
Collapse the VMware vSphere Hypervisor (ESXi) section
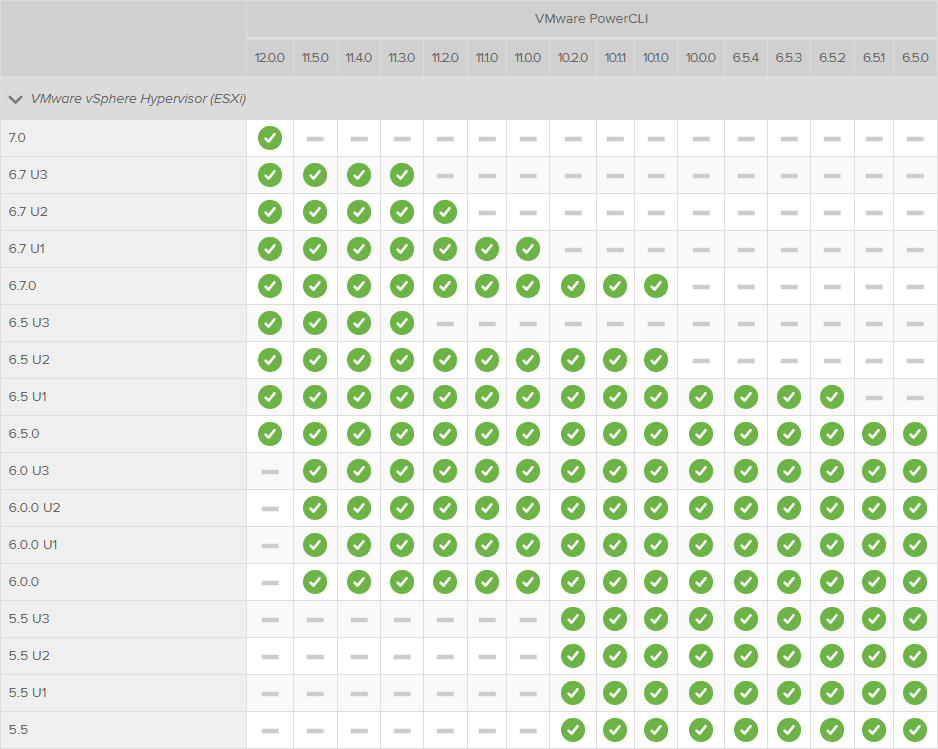[15, 99]
